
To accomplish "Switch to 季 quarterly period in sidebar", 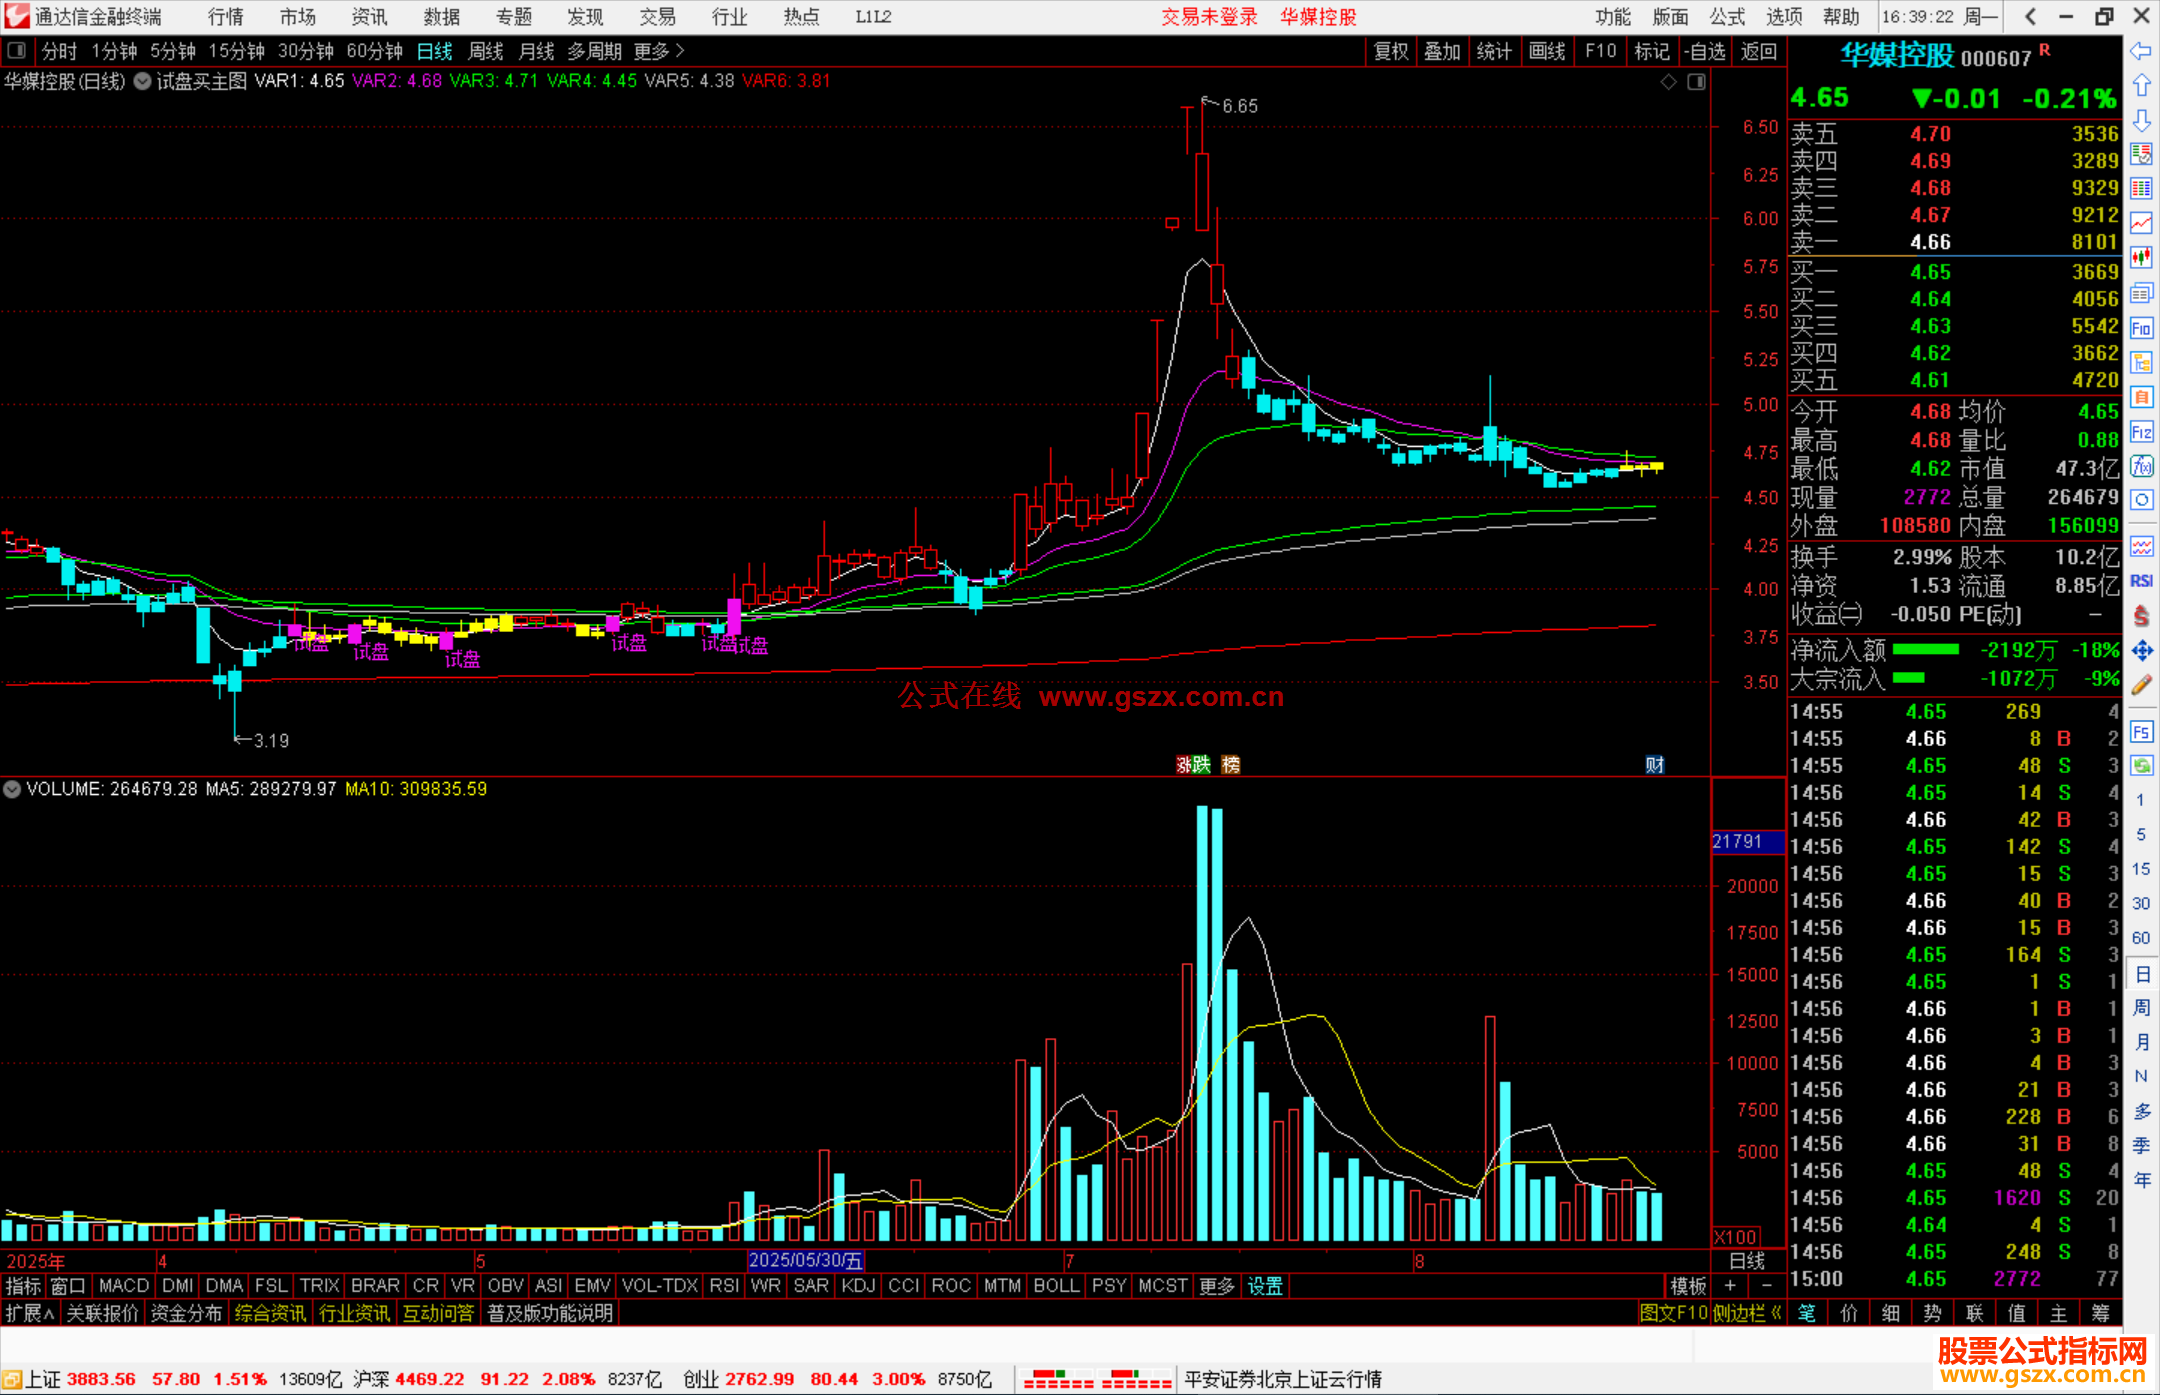I will click(x=2141, y=1146).
